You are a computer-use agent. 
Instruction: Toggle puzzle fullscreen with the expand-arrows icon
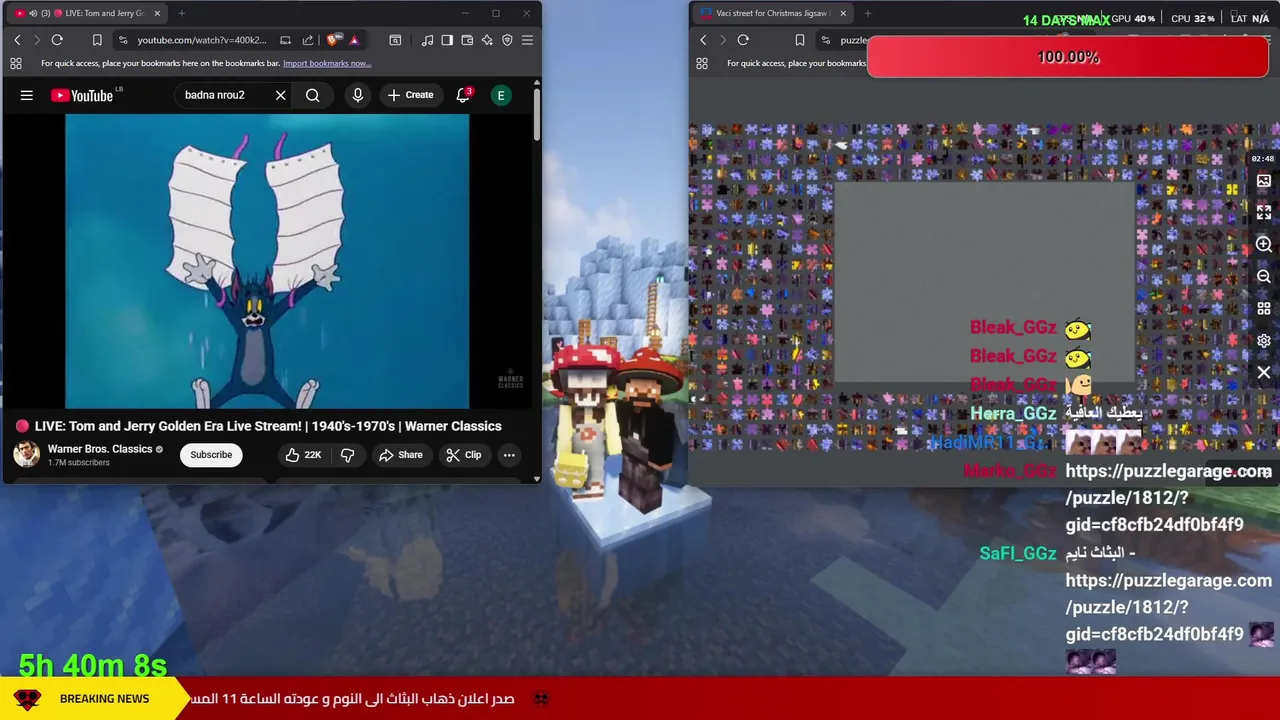coord(1264,213)
